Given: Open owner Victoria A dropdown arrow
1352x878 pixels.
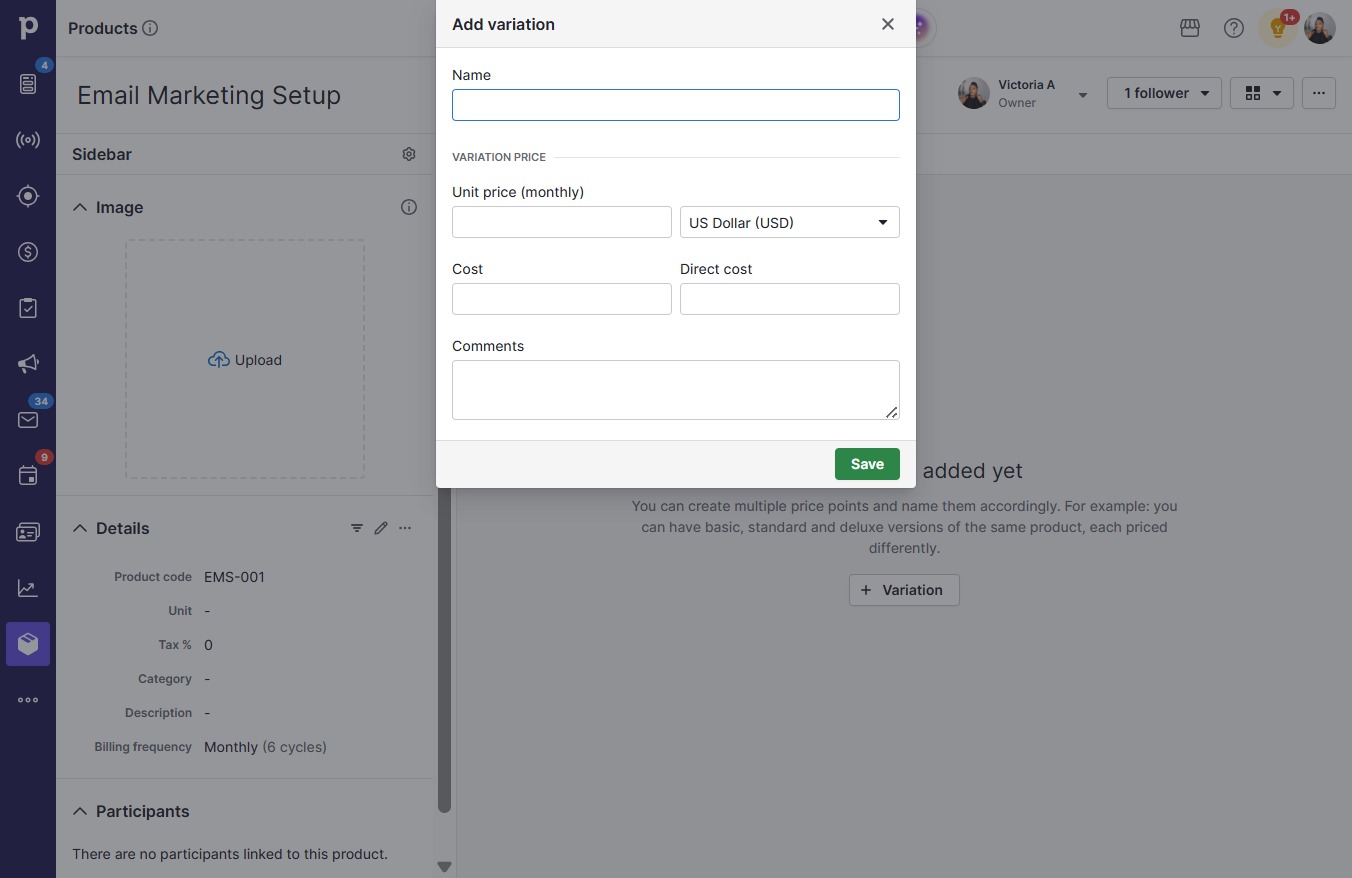Looking at the screenshot, I should (x=1083, y=95).
